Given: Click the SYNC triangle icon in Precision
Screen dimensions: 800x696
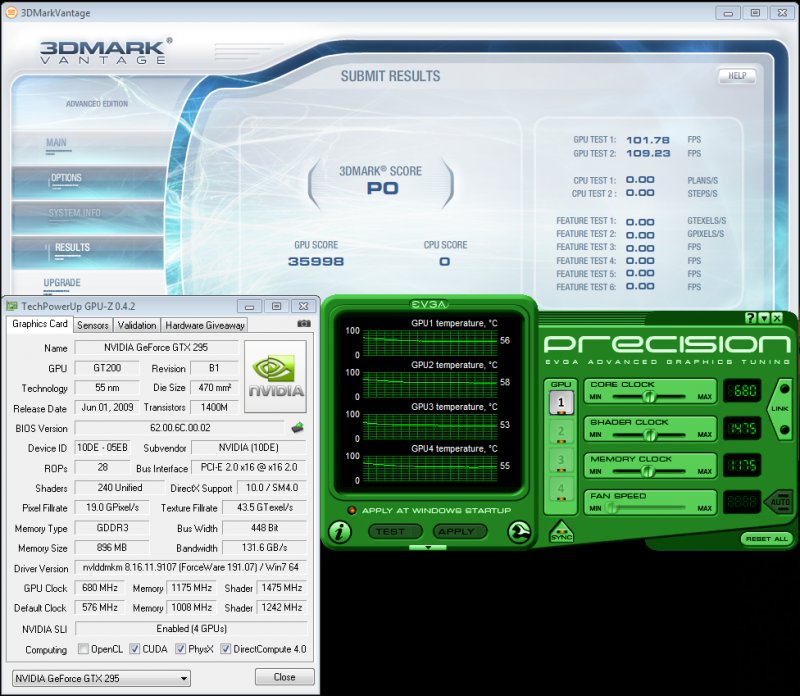Looking at the screenshot, I should pyautogui.click(x=561, y=532).
